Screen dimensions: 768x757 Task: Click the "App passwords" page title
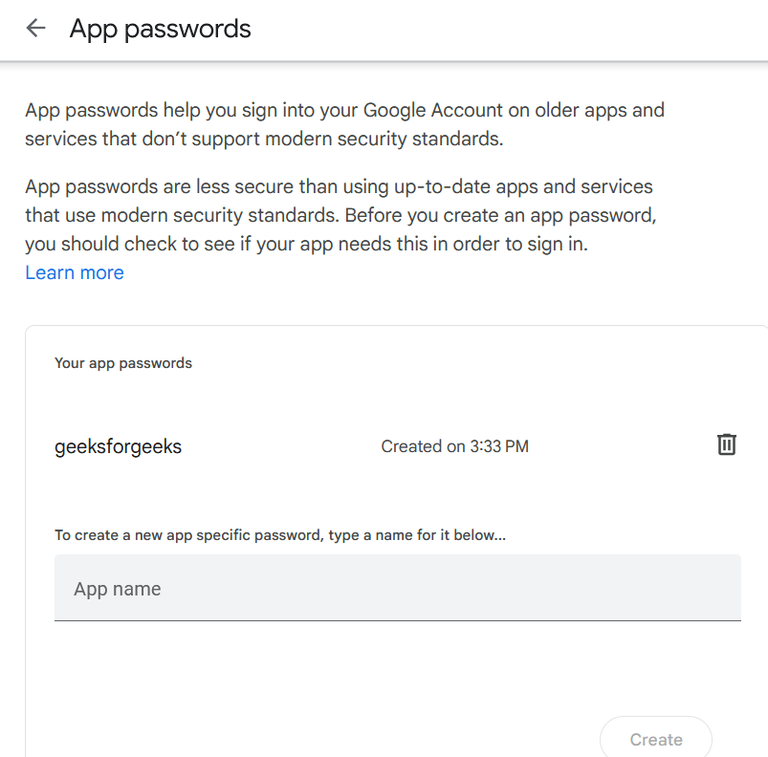coord(160,29)
